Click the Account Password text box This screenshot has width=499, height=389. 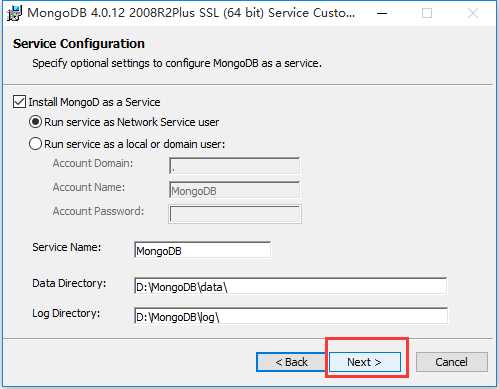click(x=235, y=214)
